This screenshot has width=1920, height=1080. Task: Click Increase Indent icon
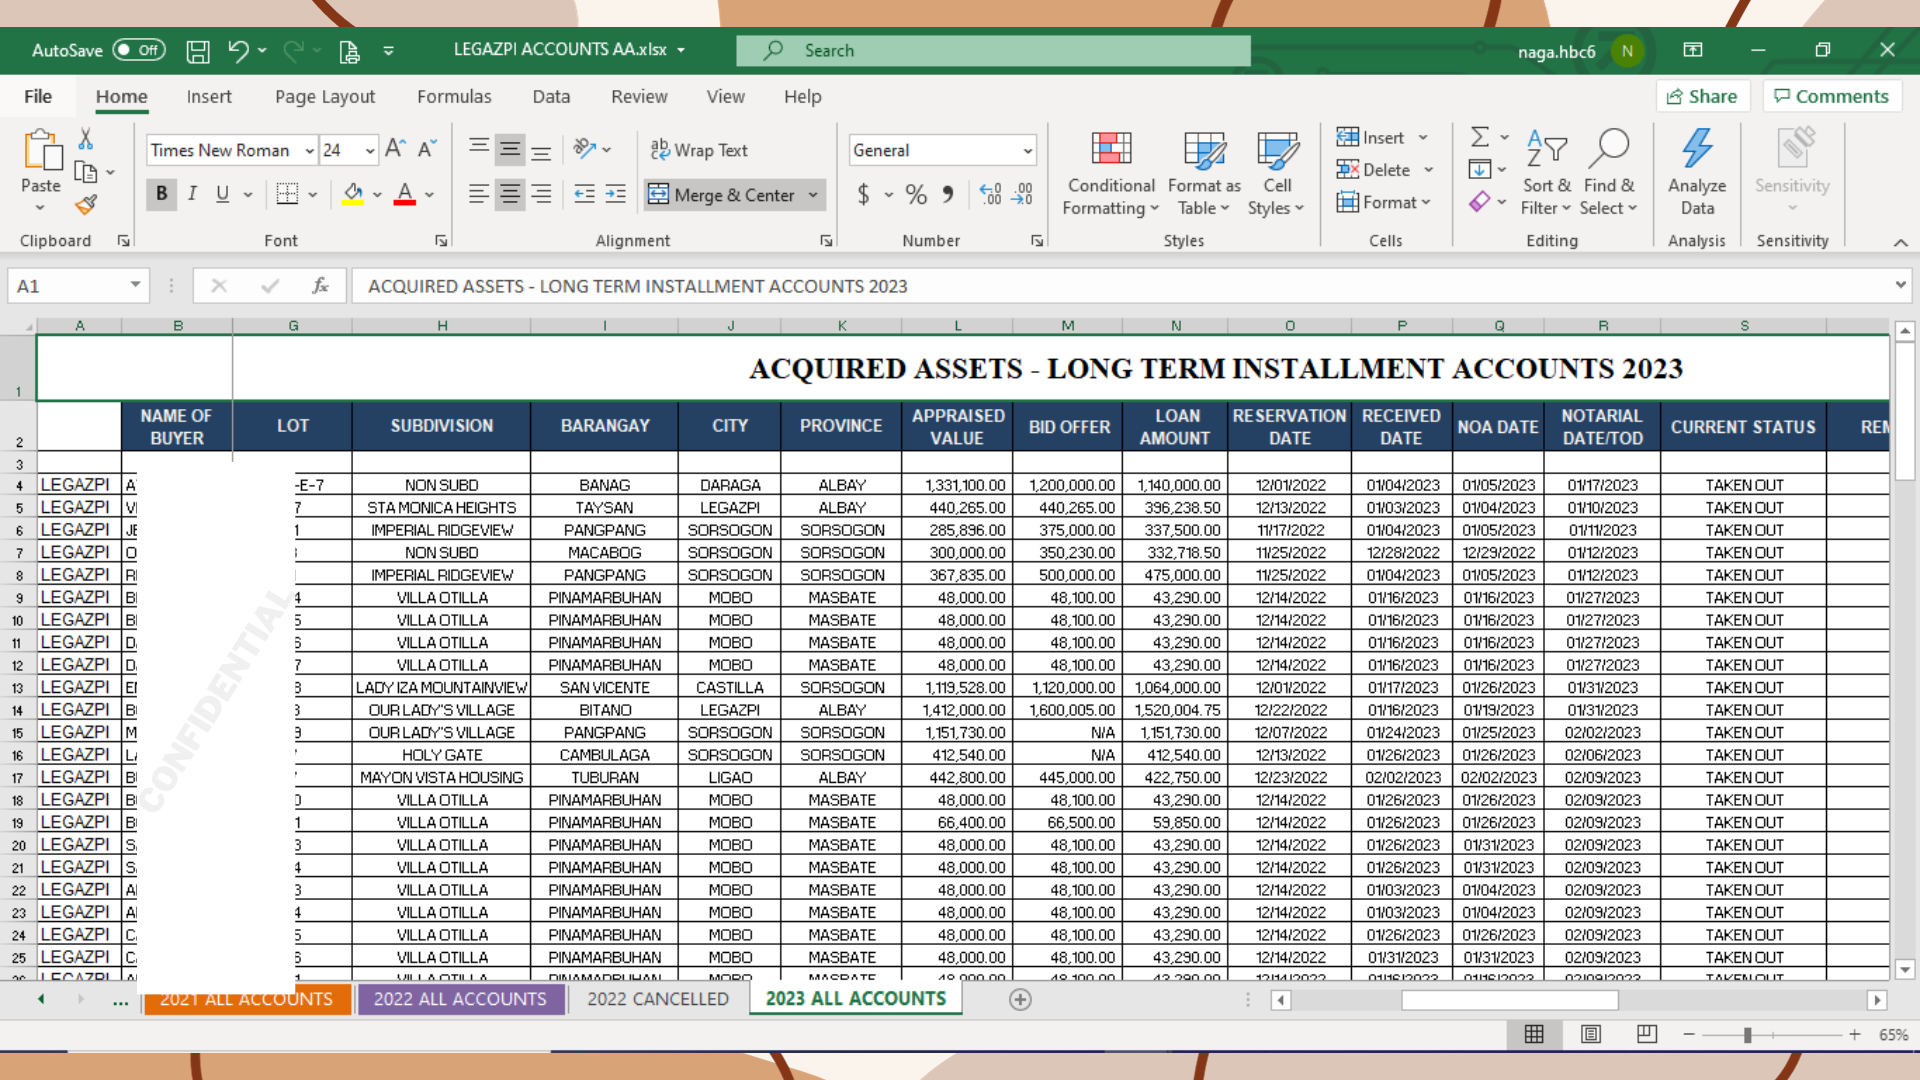616,194
